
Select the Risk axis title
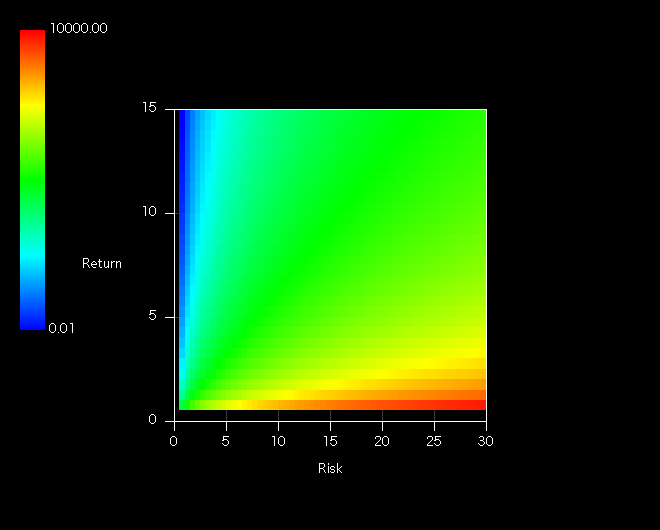330,469
